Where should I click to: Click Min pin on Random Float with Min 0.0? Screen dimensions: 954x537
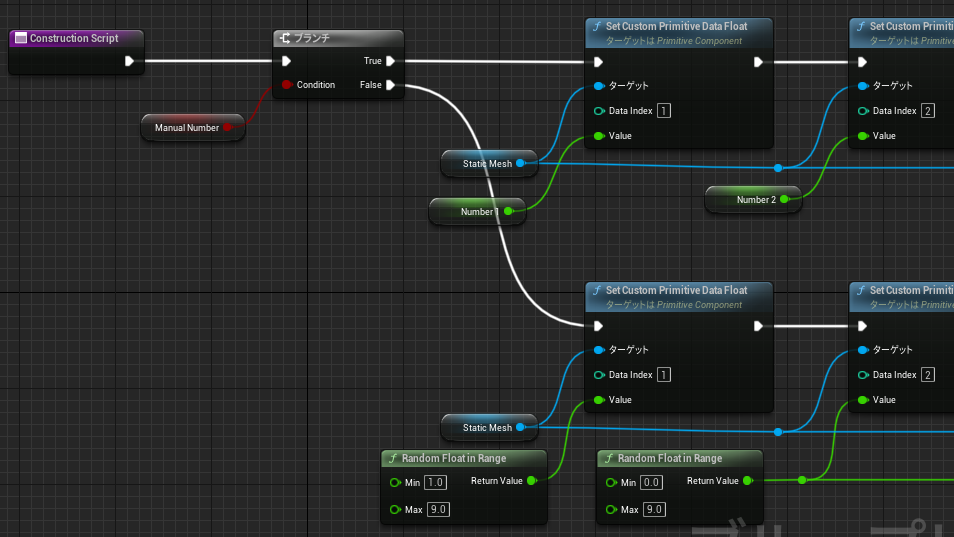pyautogui.click(x=611, y=482)
